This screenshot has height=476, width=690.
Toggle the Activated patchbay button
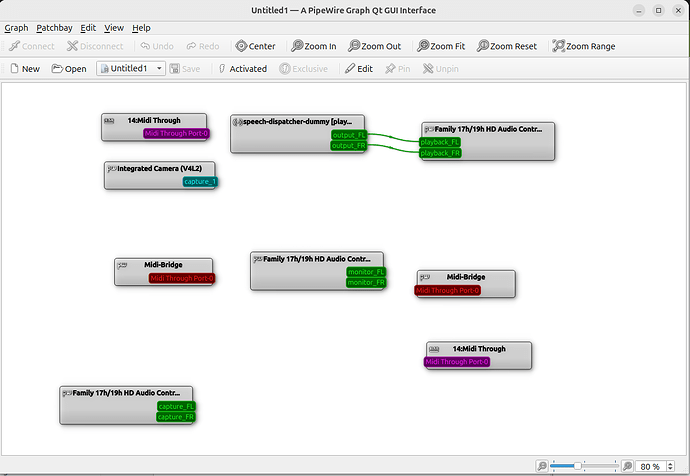[x=240, y=69]
